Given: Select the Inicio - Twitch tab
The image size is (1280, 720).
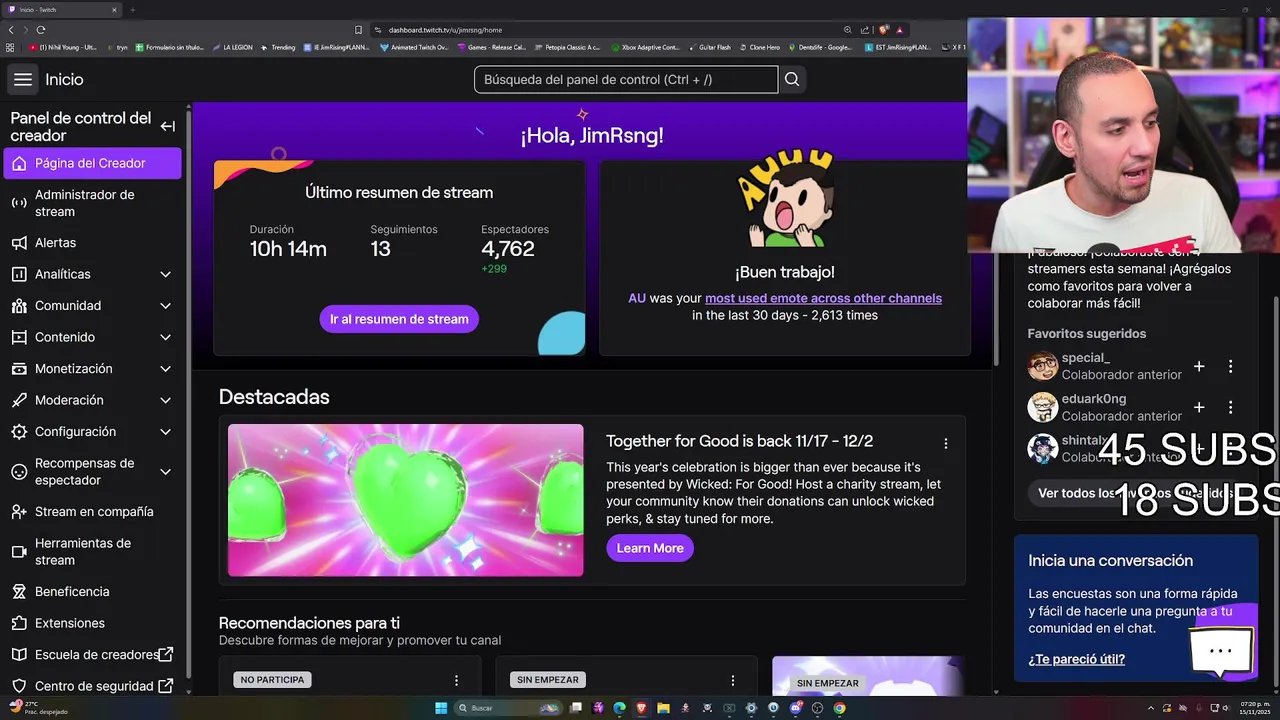Looking at the screenshot, I should click(x=60, y=10).
